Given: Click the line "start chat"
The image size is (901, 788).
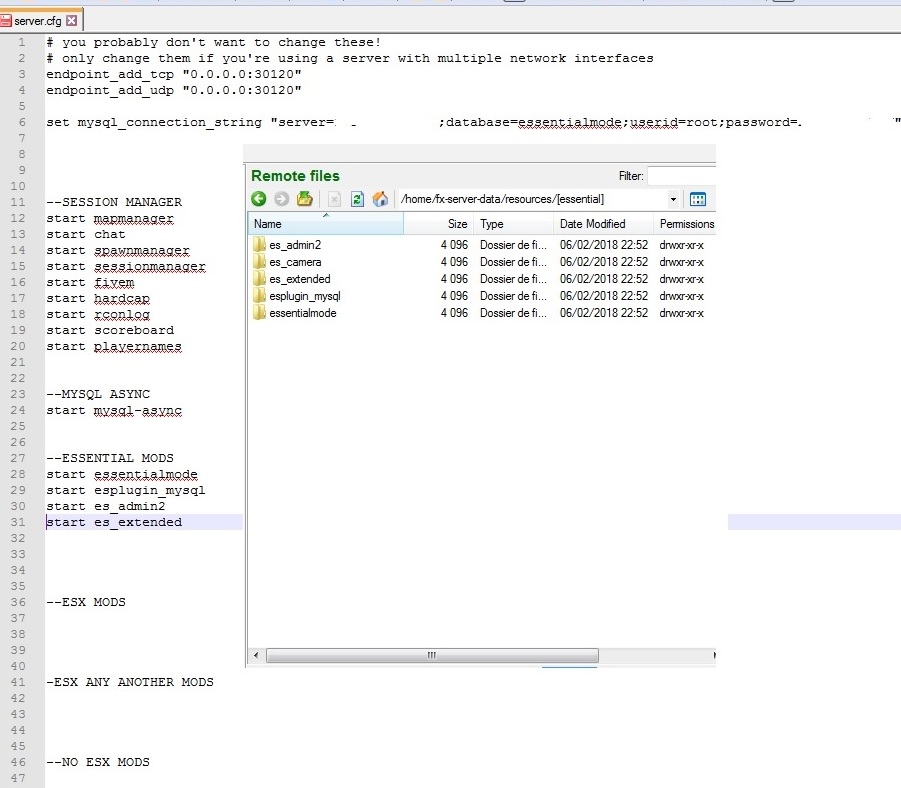Looking at the screenshot, I should 86,235.
